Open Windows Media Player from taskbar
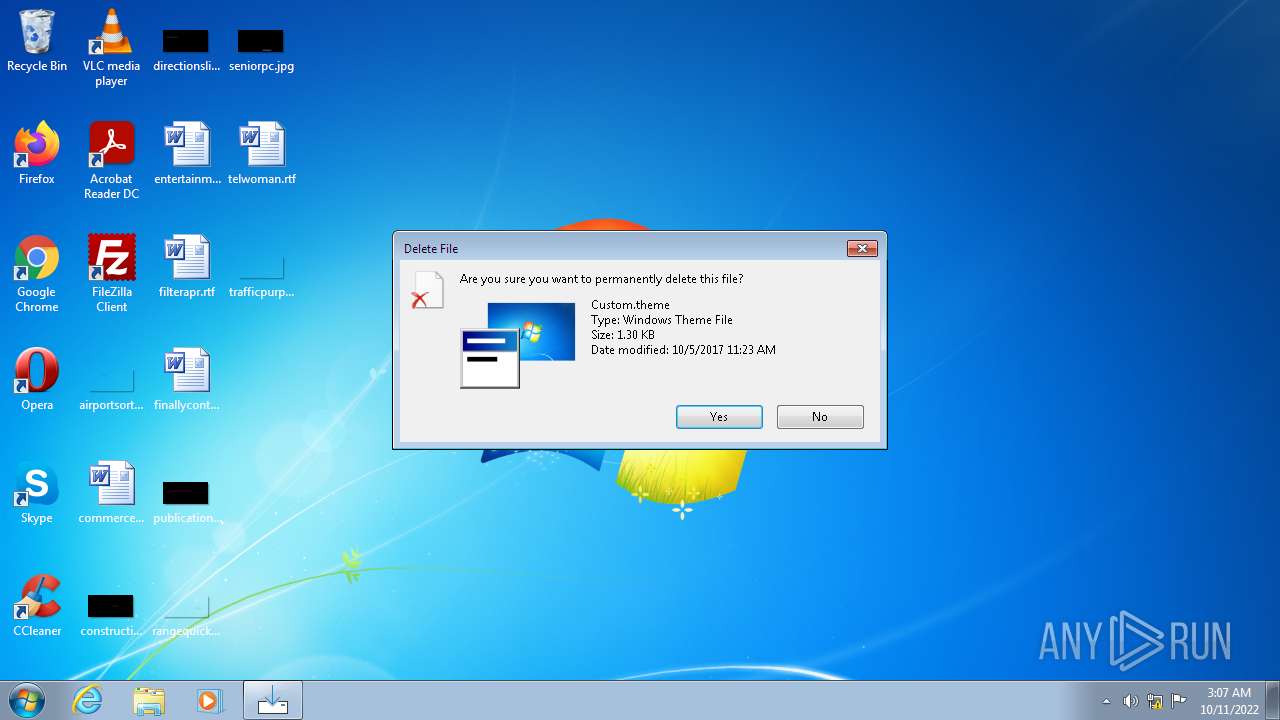Viewport: 1280px width, 720px height. [209, 700]
